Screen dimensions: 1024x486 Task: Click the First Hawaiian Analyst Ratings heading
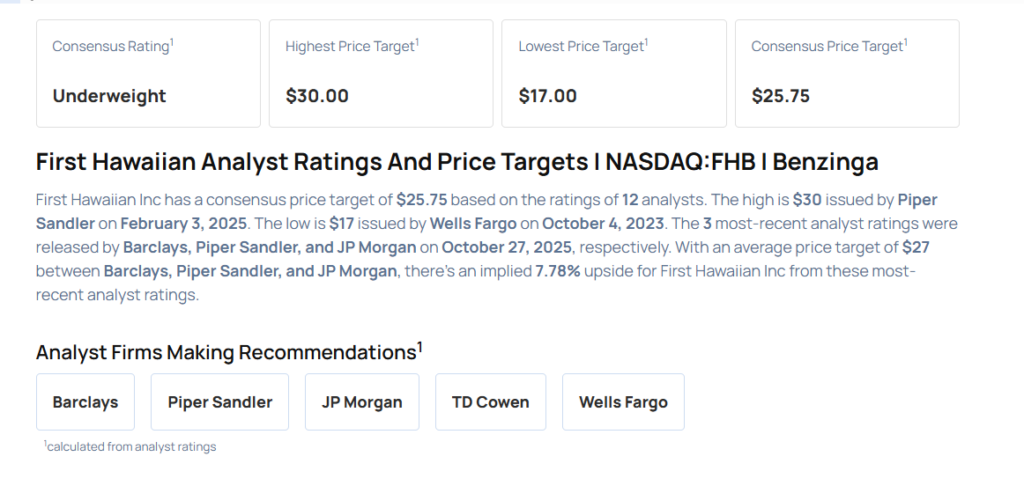456,162
